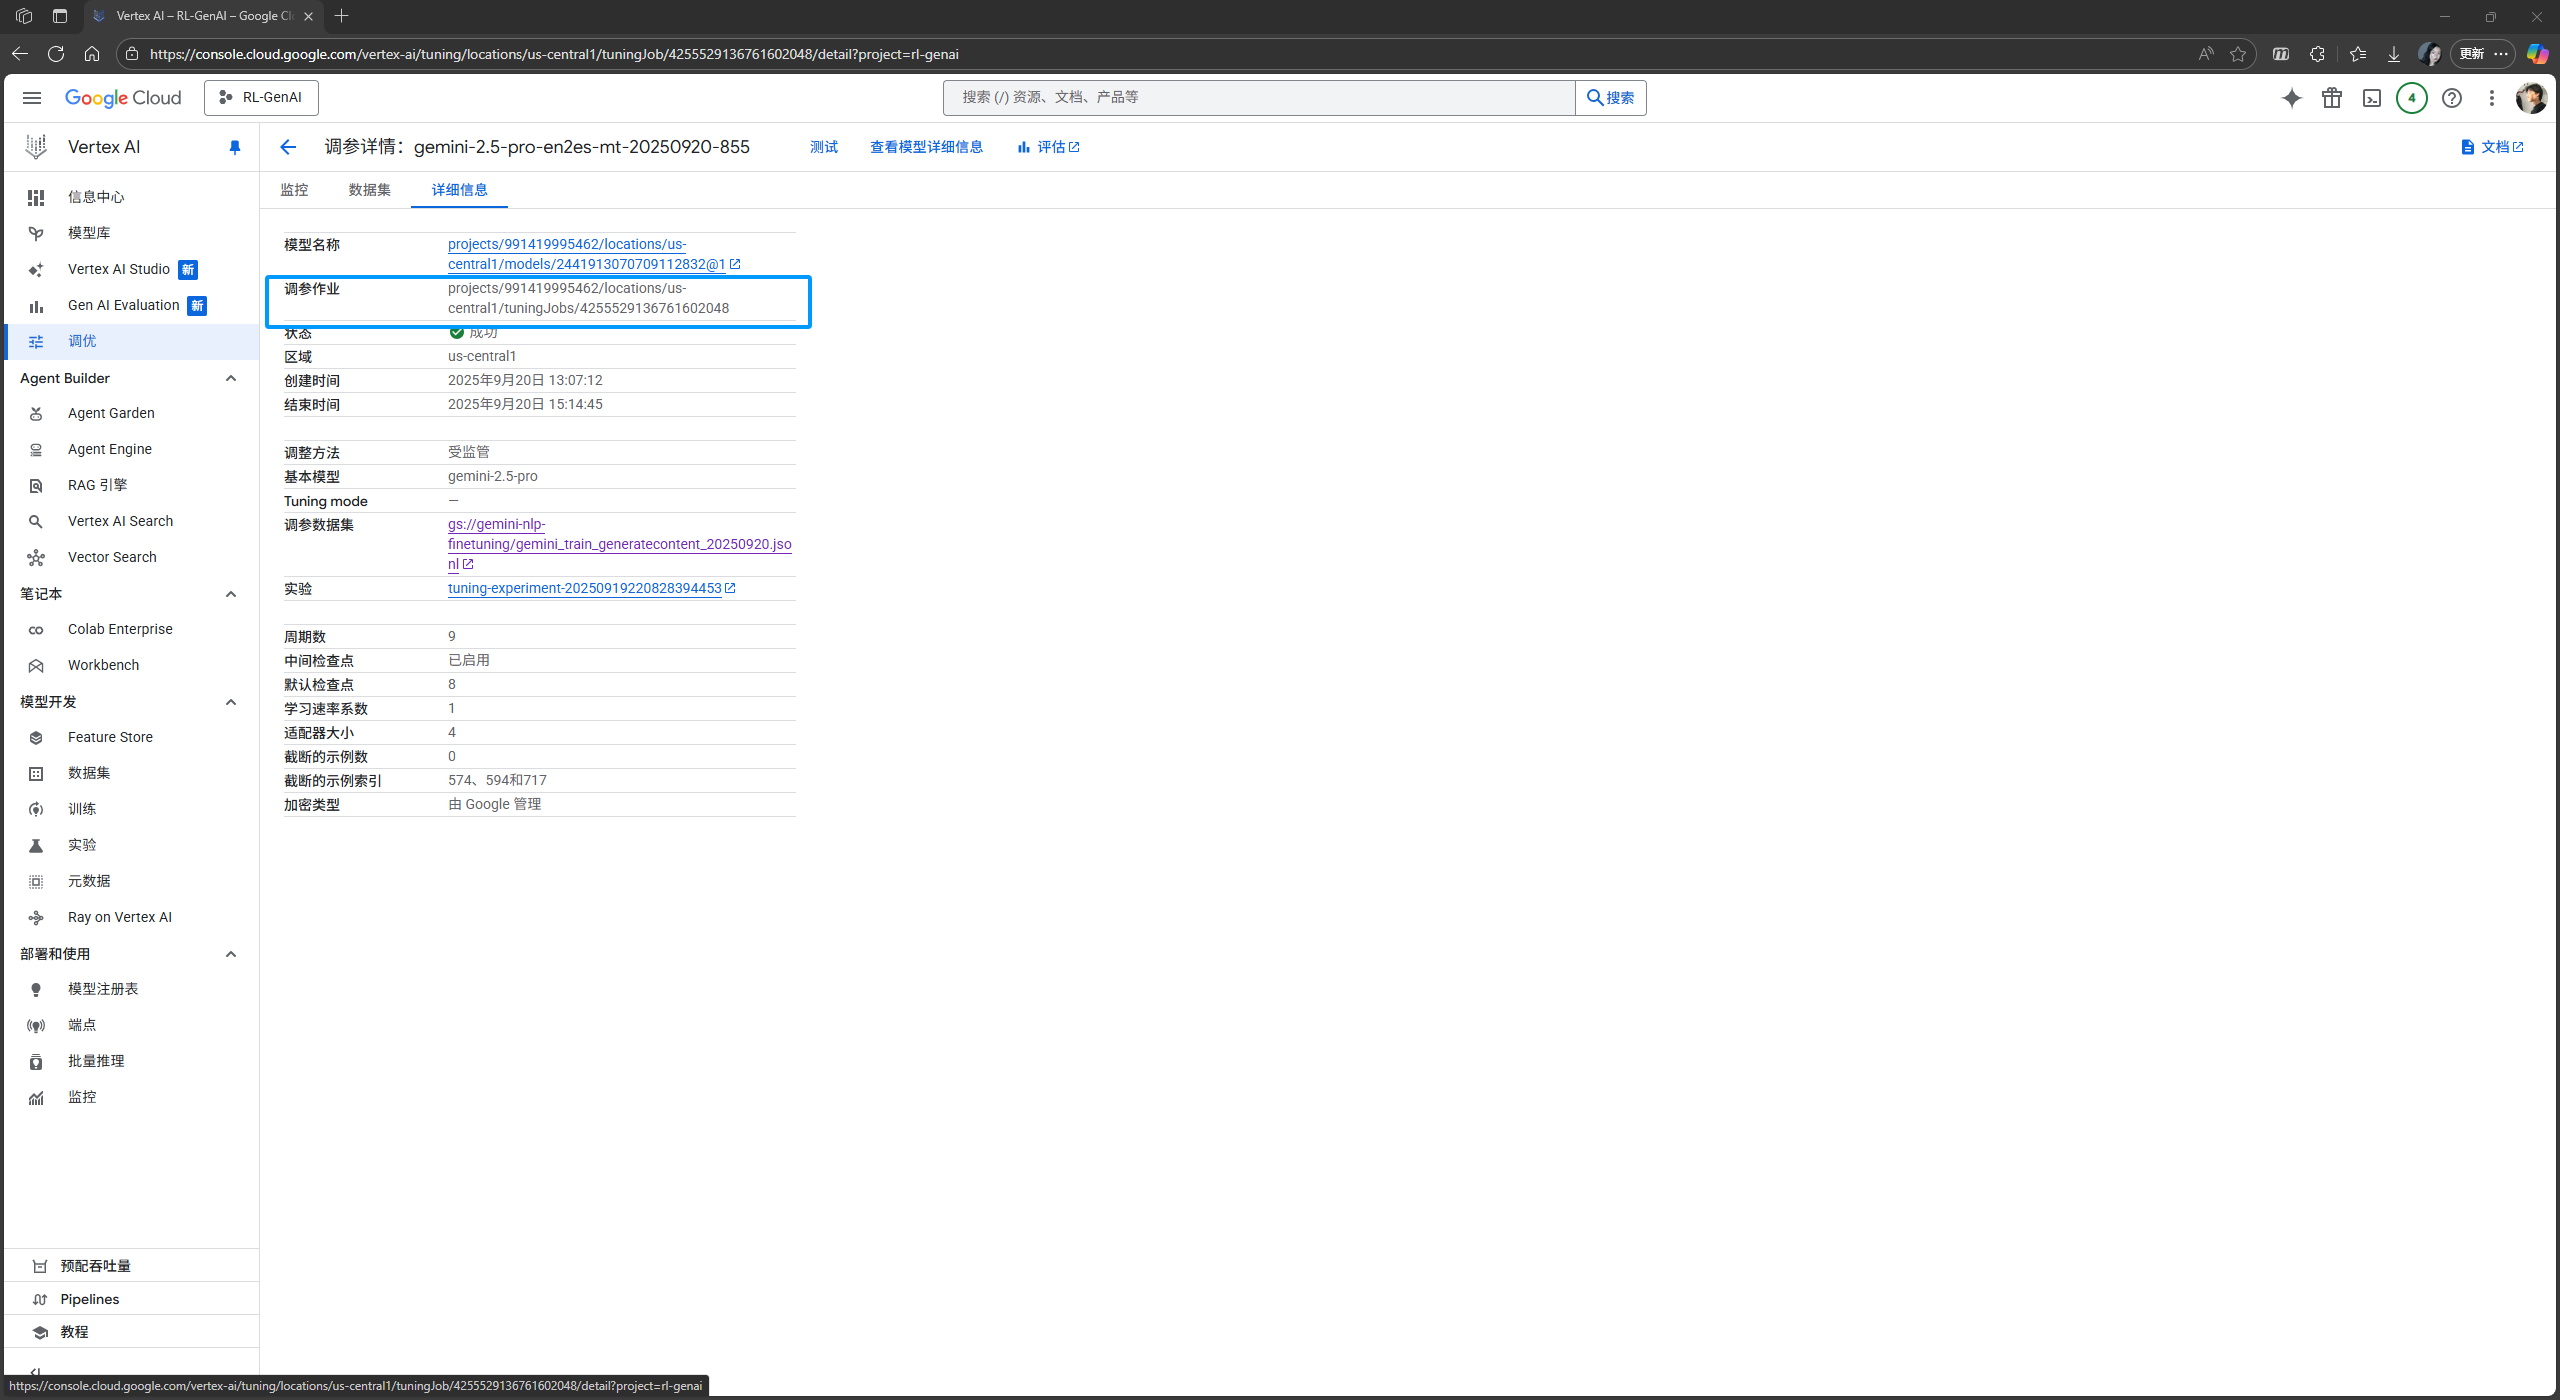
Task: Open the three-dot settings menu in header
Action: pyautogui.click(x=2492, y=98)
